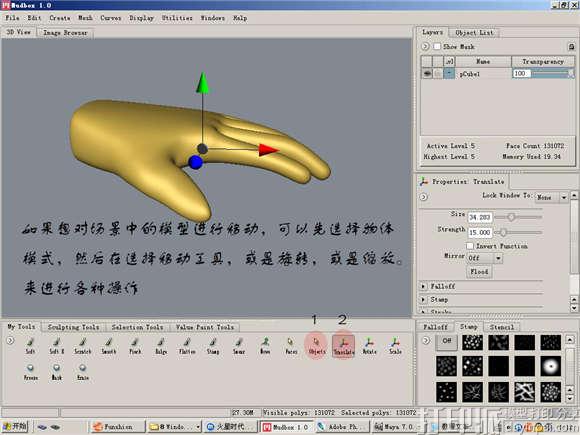580x435 pixels.
Task: Open the Sculpting Tools tab
Action: [x=73, y=327]
